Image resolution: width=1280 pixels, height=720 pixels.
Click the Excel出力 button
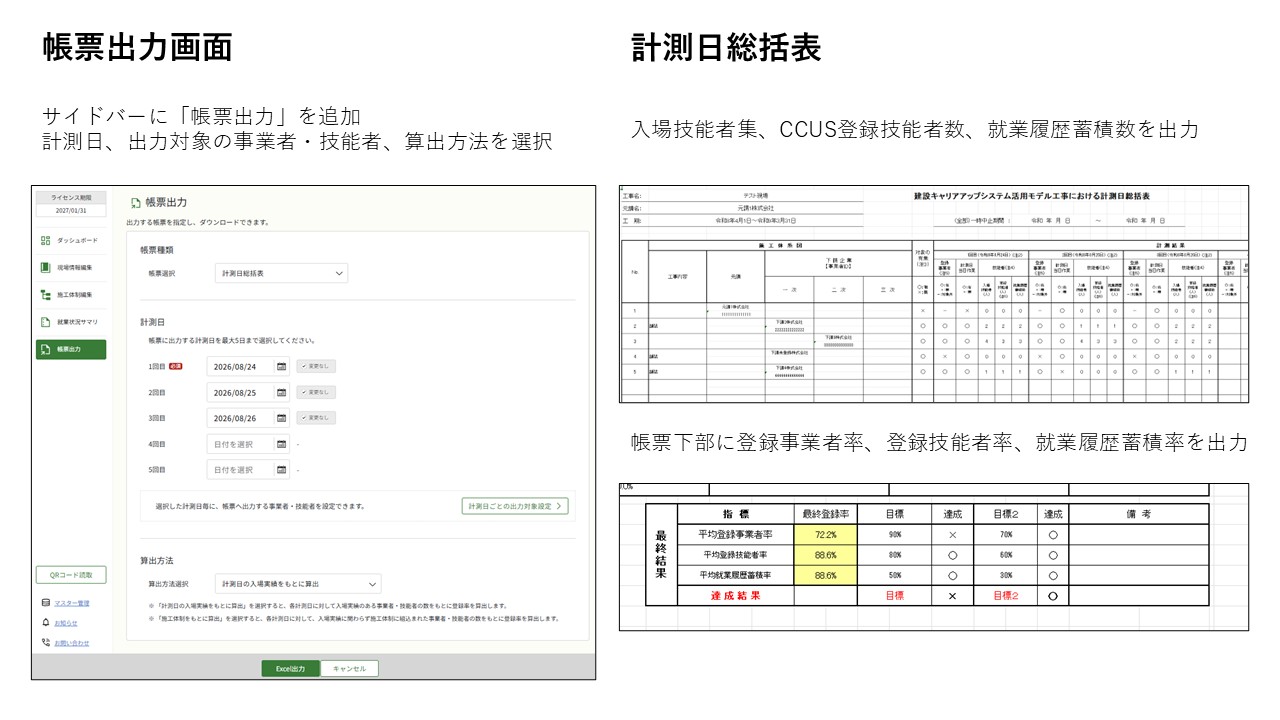(290, 669)
